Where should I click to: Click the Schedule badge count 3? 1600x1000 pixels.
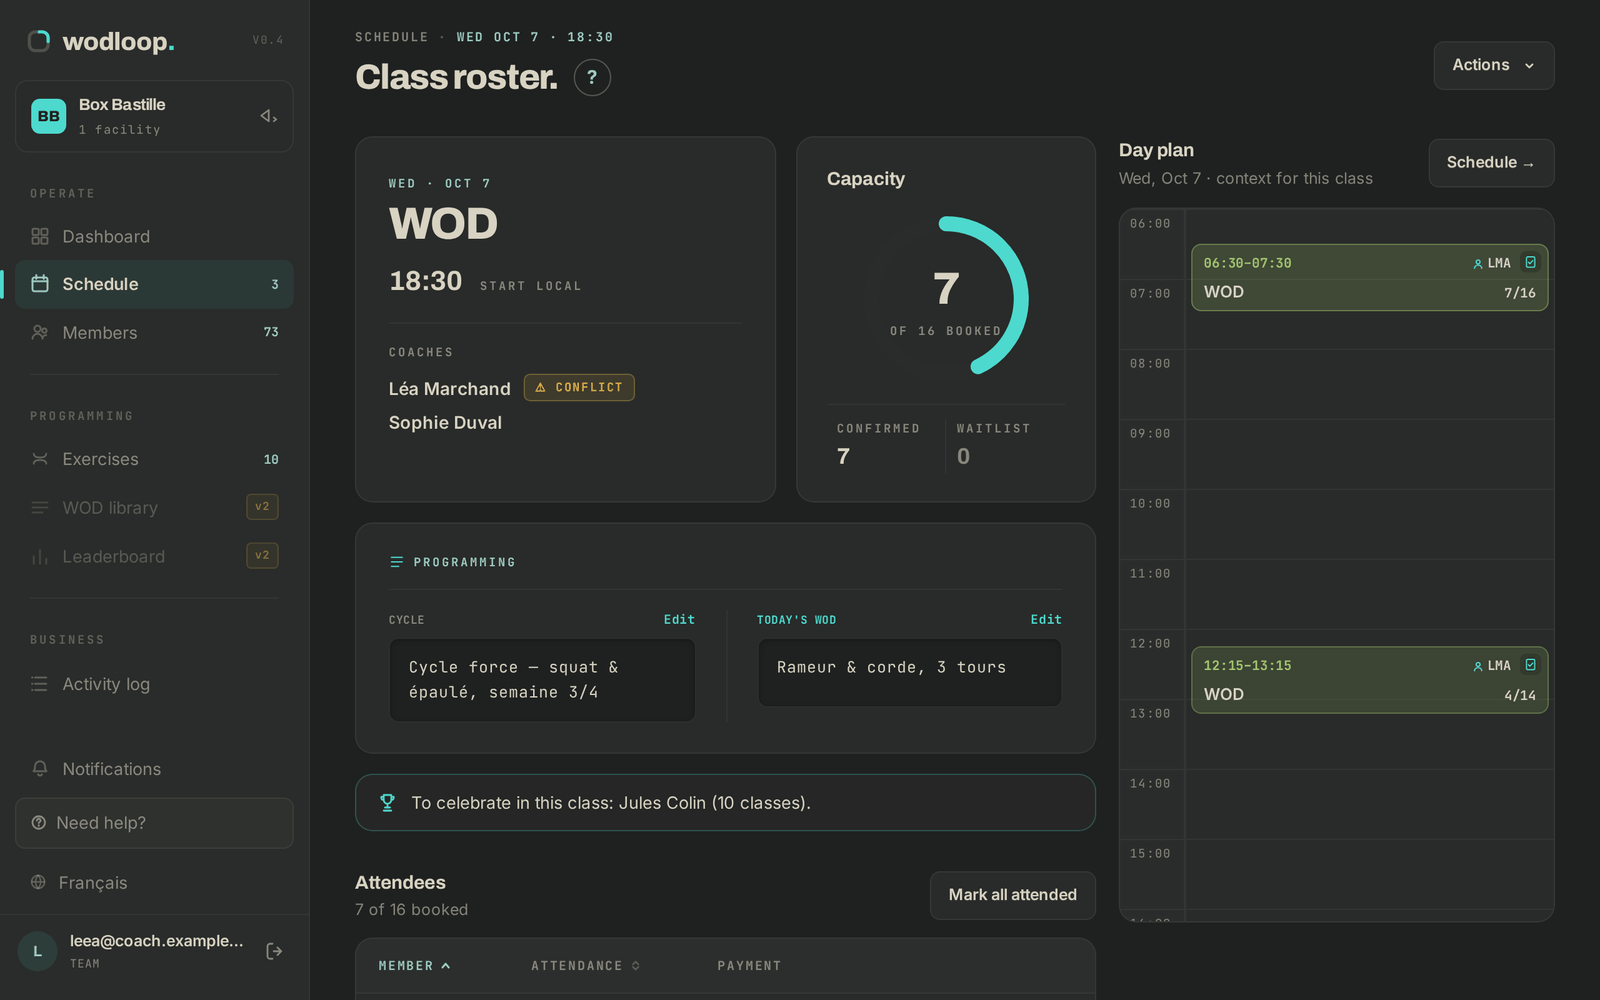pyautogui.click(x=275, y=285)
